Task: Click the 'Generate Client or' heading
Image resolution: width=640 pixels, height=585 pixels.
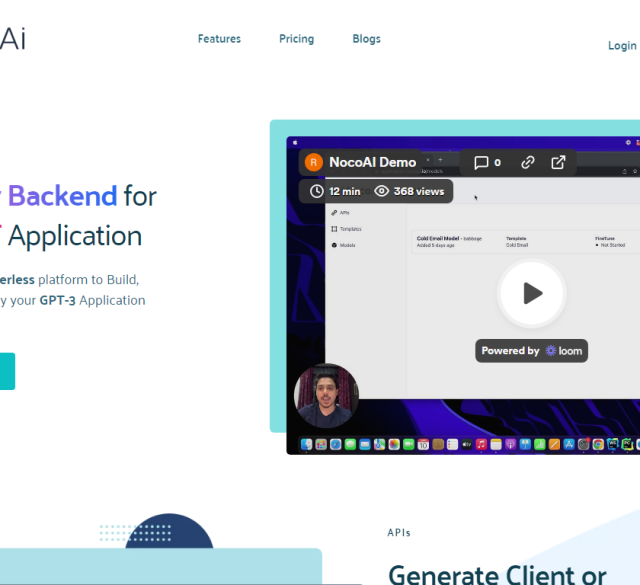Action: (x=497, y=575)
